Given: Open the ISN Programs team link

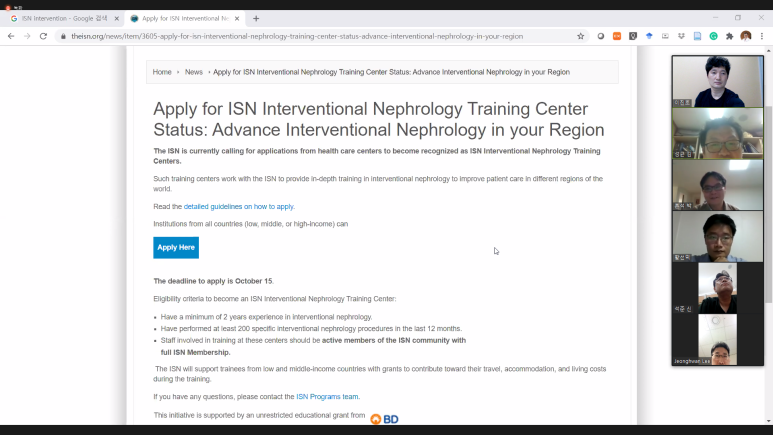Looking at the screenshot, I should 327,397.
